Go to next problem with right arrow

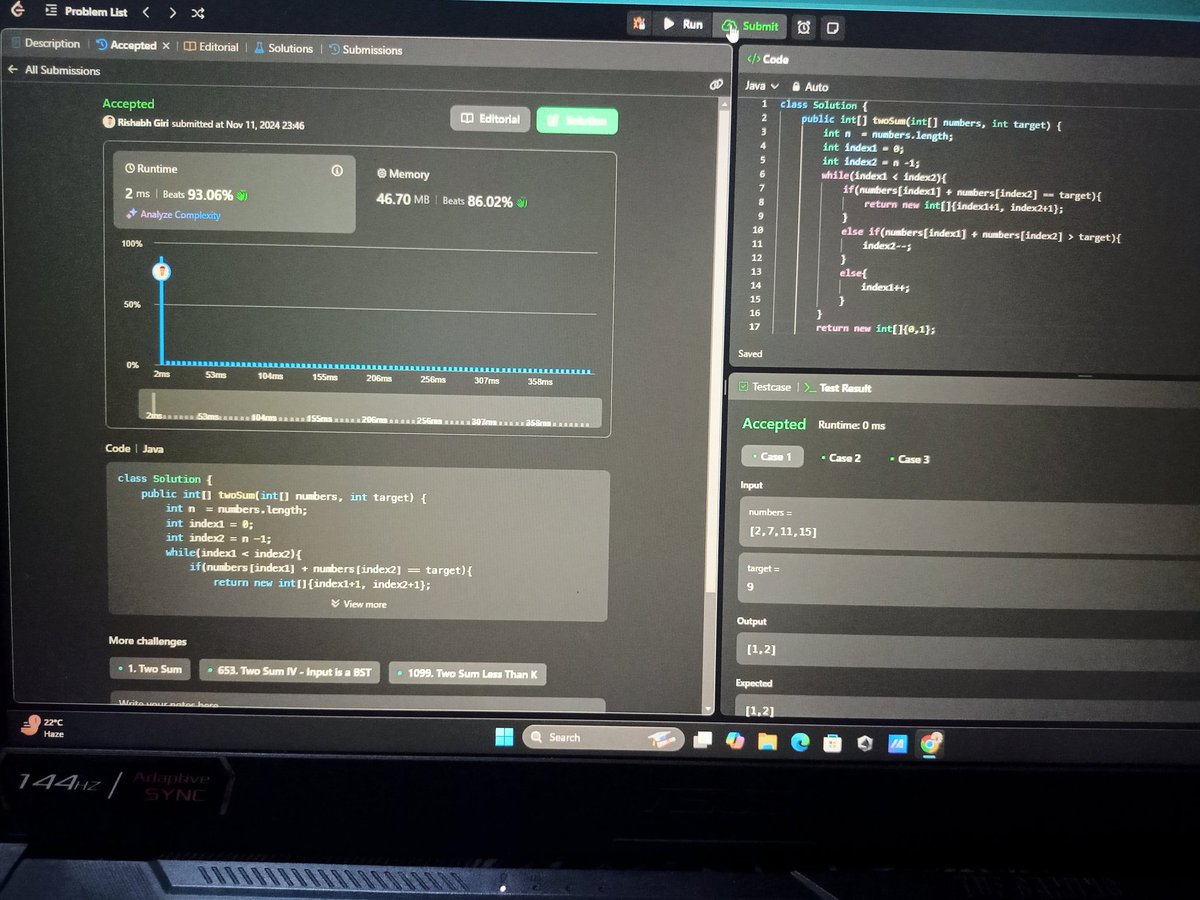pyautogui.click(x=172, y=13)
